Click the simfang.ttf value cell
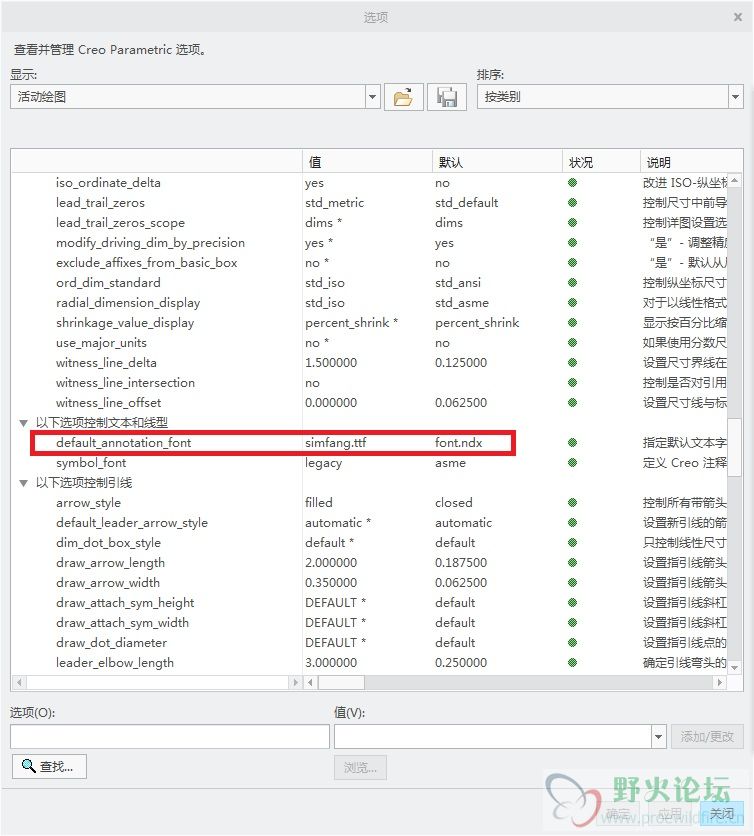This screenshot has width=754, height=836. point(336,443)
